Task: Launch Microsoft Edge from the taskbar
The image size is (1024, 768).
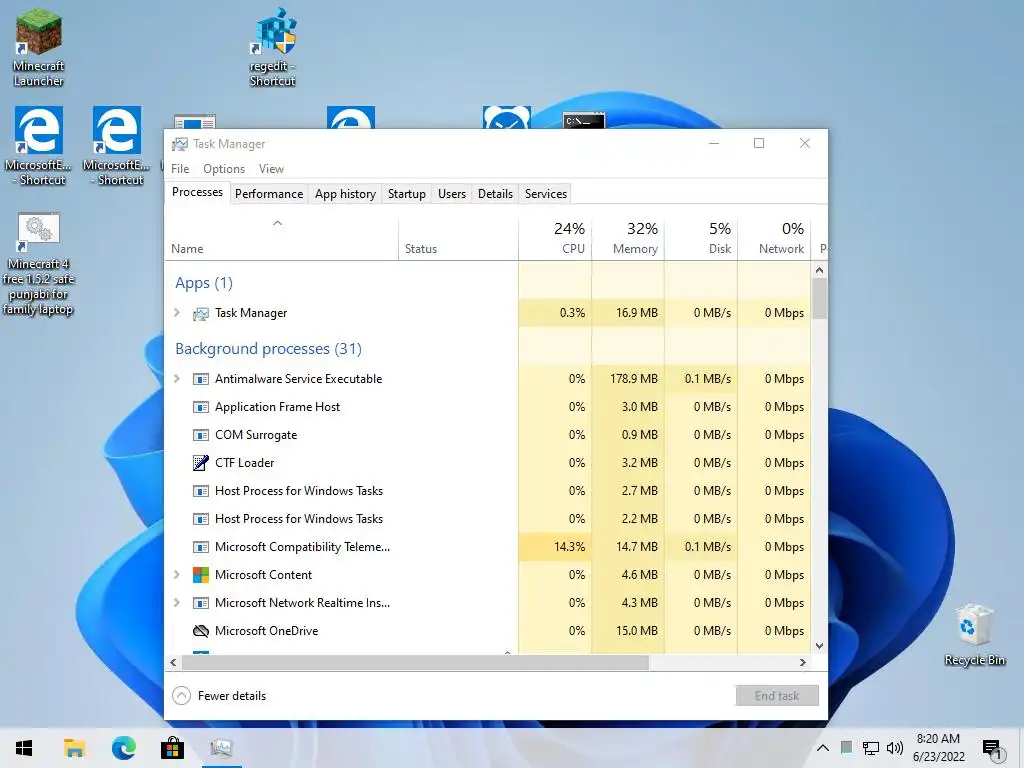Action: point(123,748)
